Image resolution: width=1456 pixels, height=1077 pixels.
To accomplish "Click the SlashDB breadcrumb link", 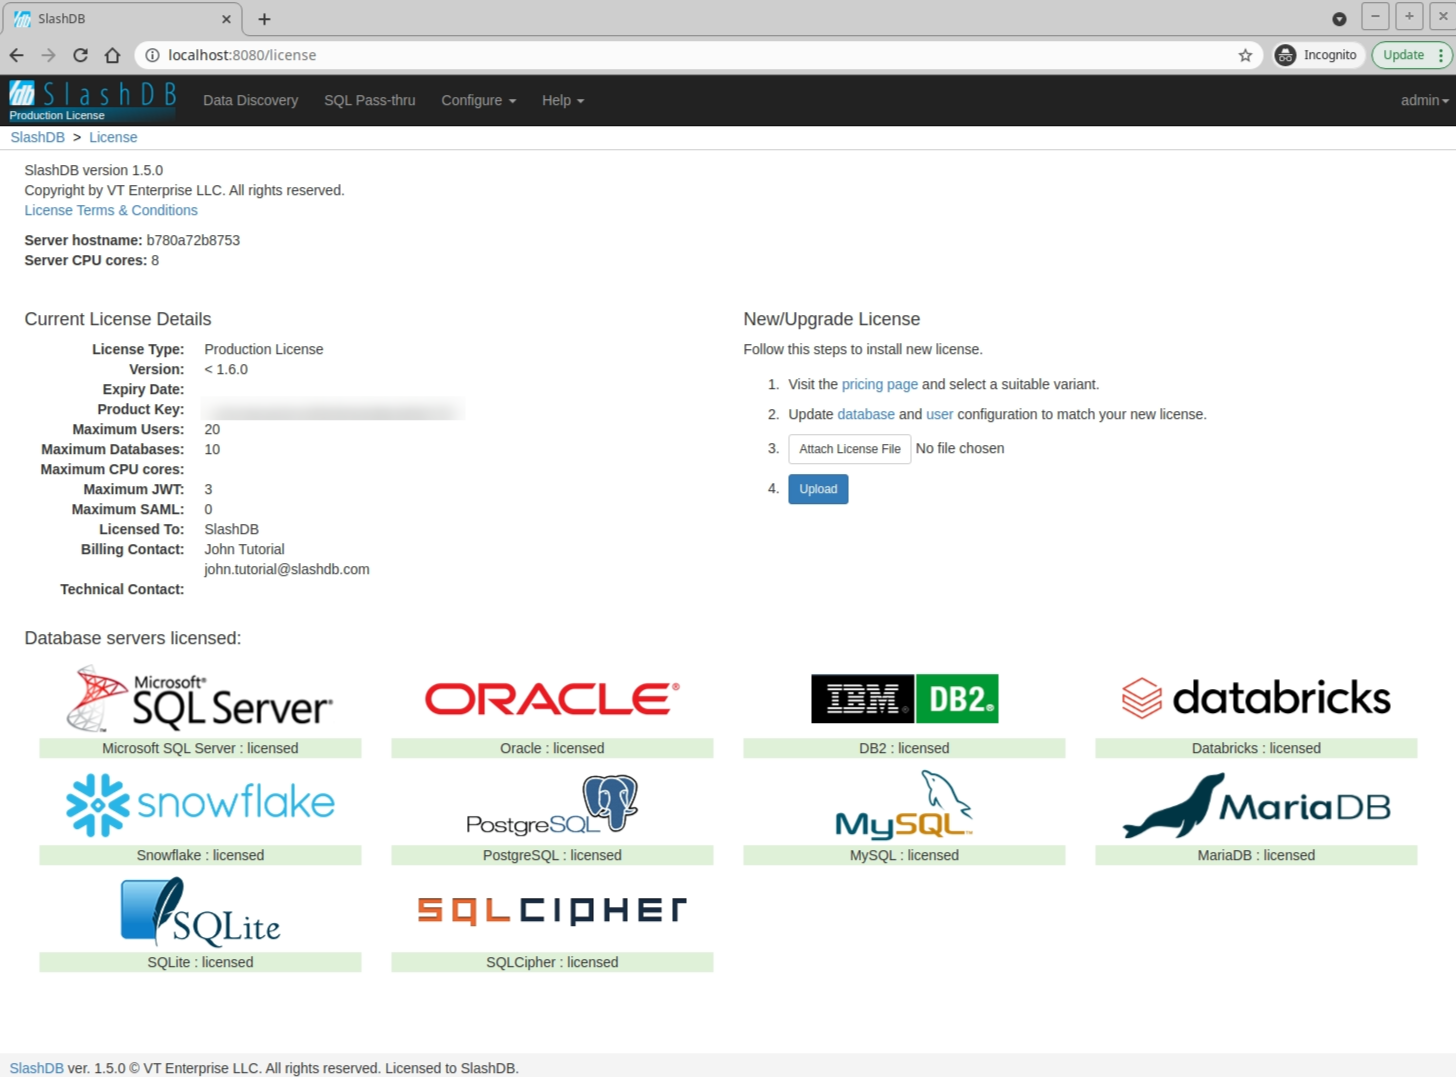I will (37, 137).
